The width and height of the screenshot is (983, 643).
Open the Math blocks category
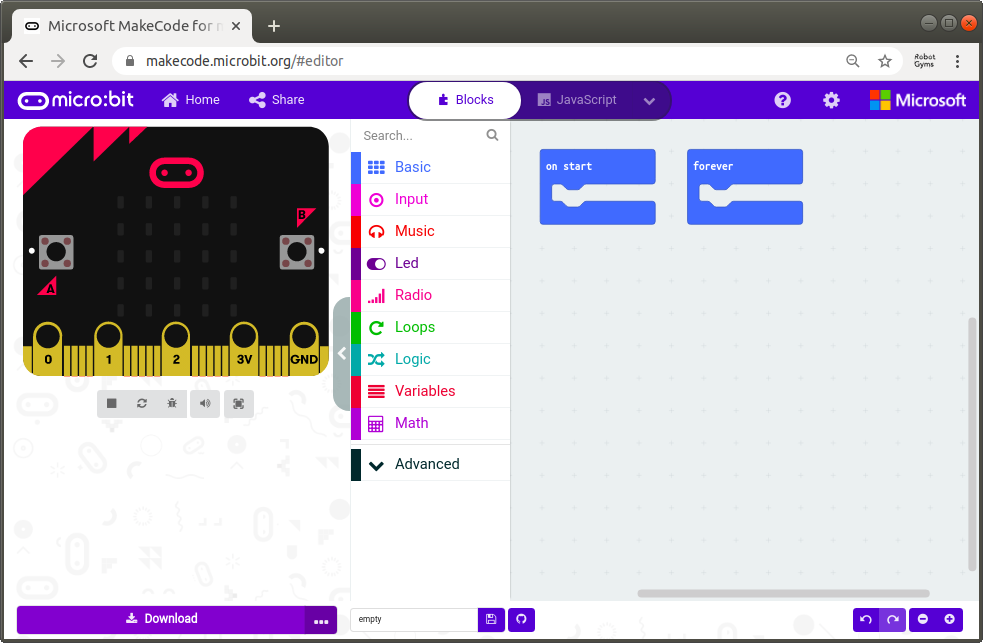[431, 423]
